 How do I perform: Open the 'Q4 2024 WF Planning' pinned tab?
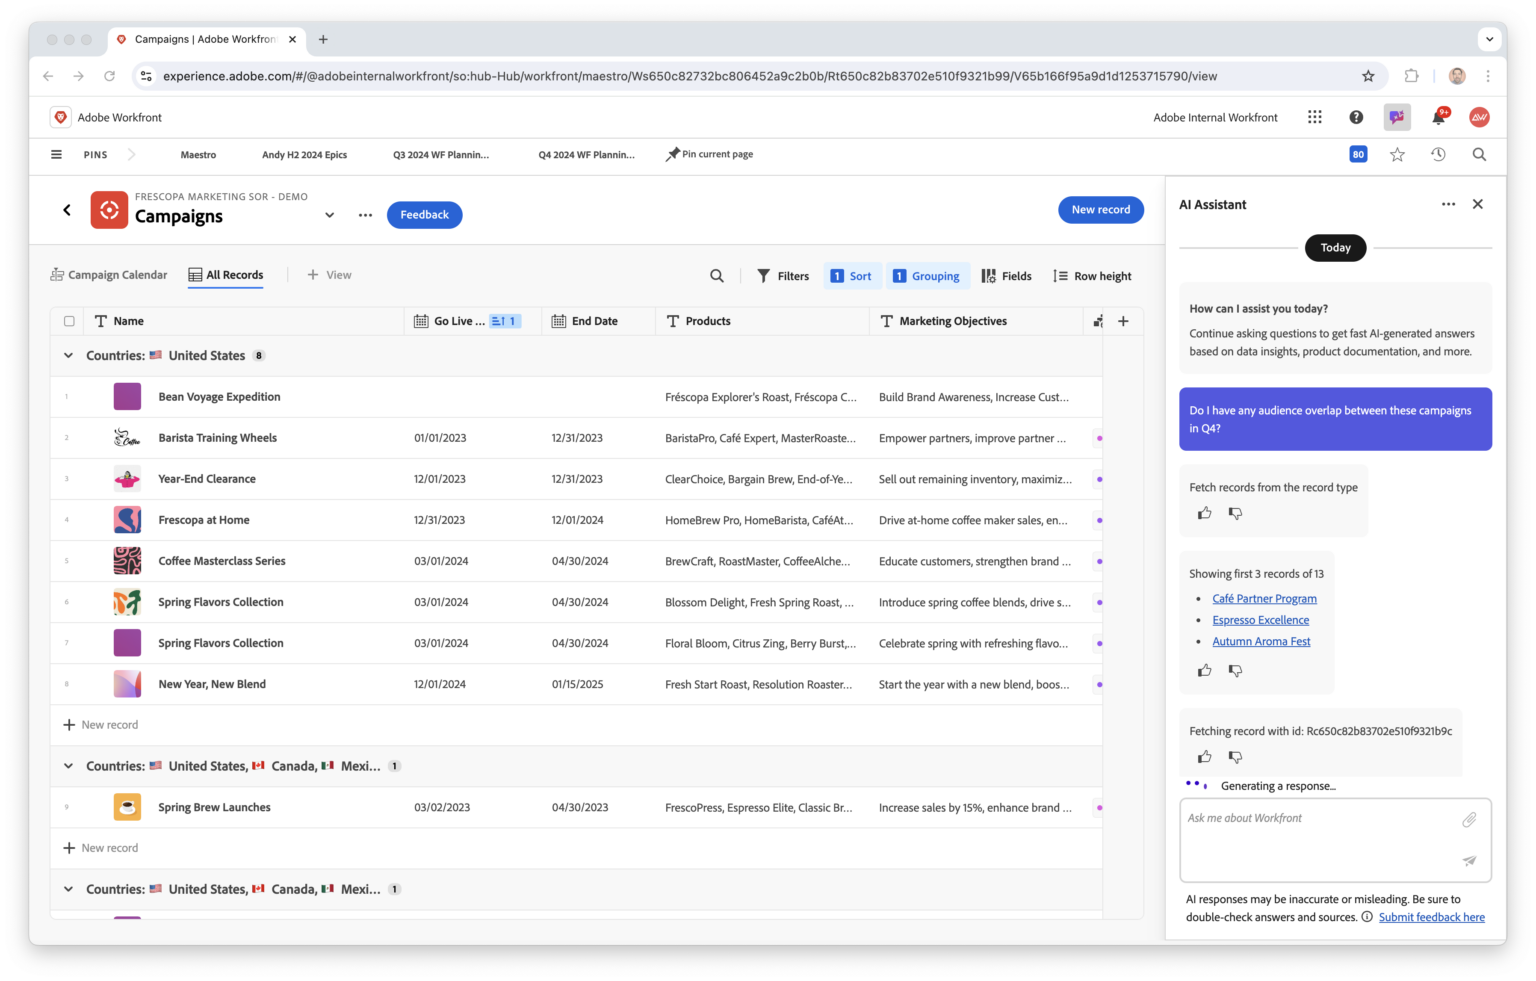tap(586, 154)
